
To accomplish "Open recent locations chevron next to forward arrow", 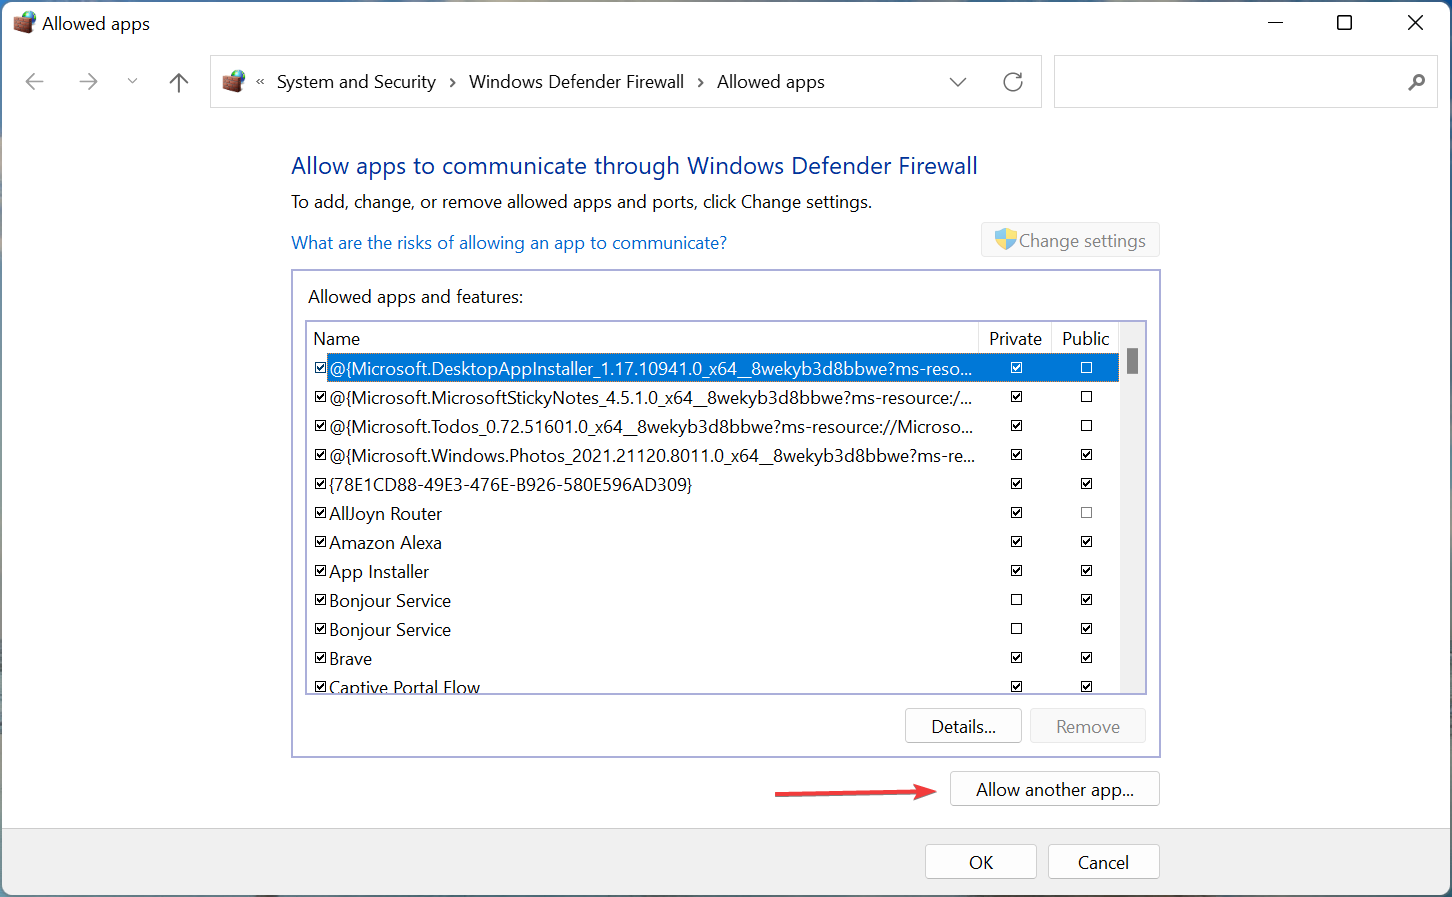I will click(x=132, y=82).
